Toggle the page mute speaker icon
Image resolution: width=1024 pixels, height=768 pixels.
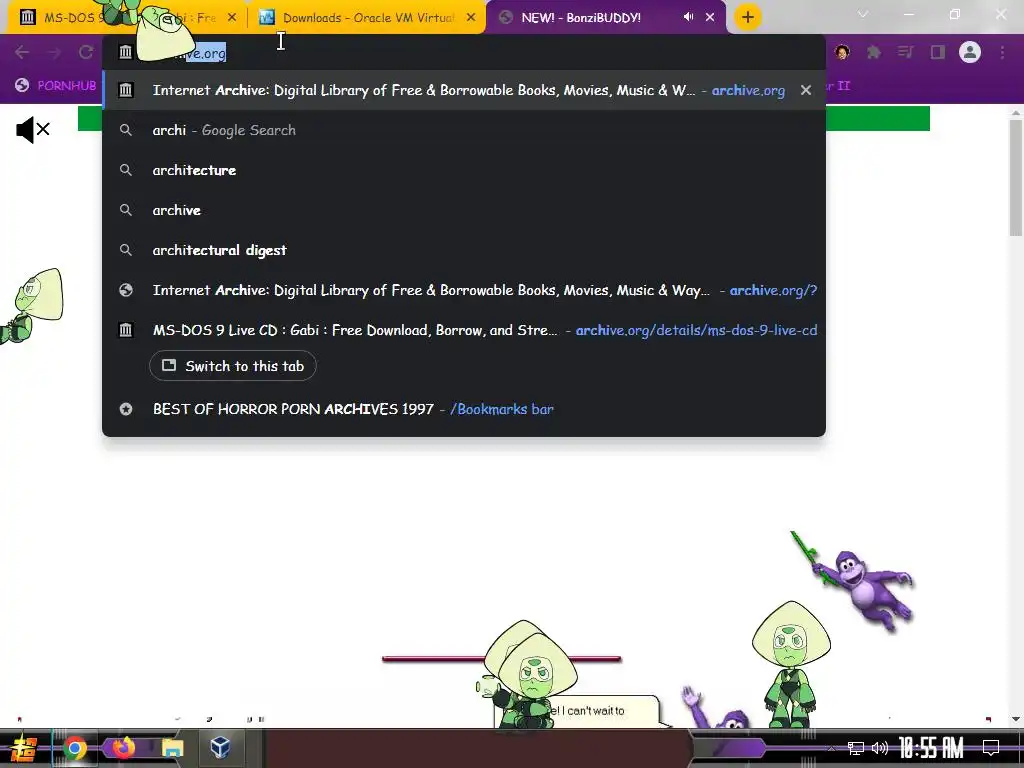pos(33,130)
